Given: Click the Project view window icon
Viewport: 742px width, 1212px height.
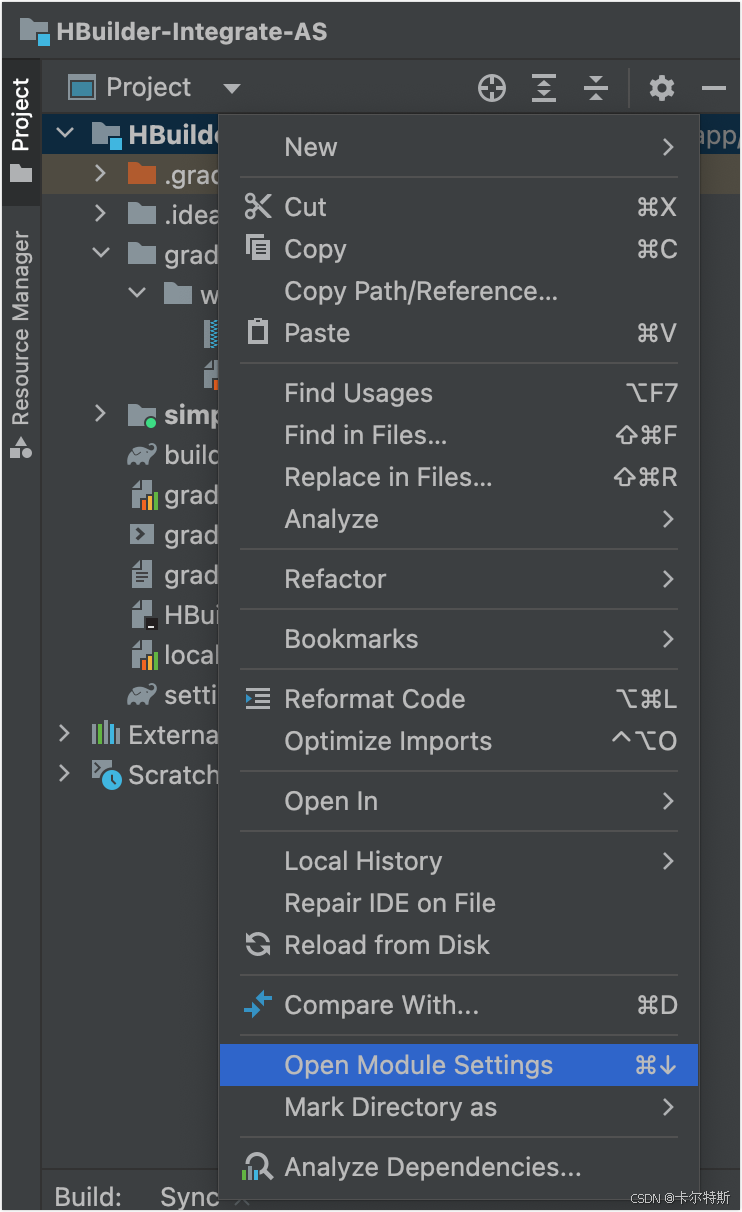Looking at the screenshot, I should click(81, 88).
